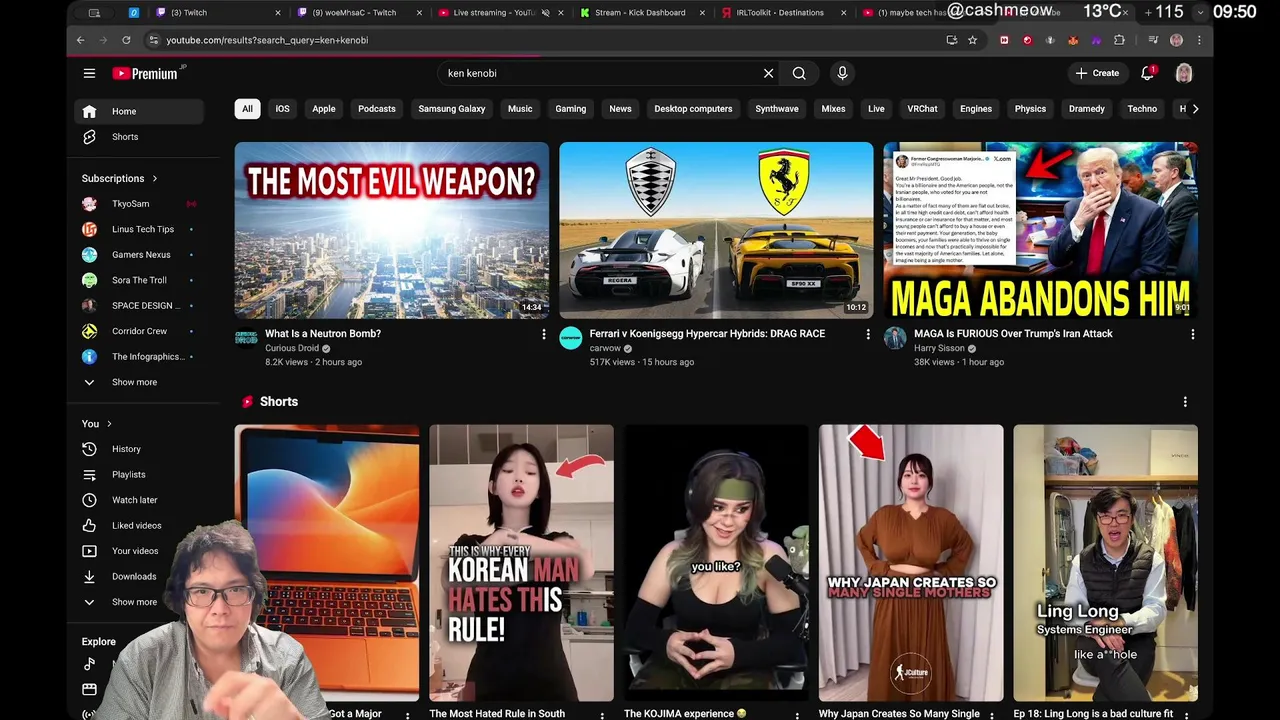Click the carwow channel avatar
This screenshot has height=720, width=1280.
click(570, 337)
